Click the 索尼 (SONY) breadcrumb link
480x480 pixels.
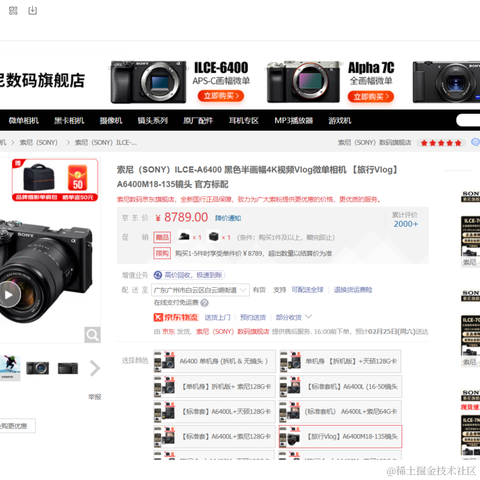click(39, 143)
